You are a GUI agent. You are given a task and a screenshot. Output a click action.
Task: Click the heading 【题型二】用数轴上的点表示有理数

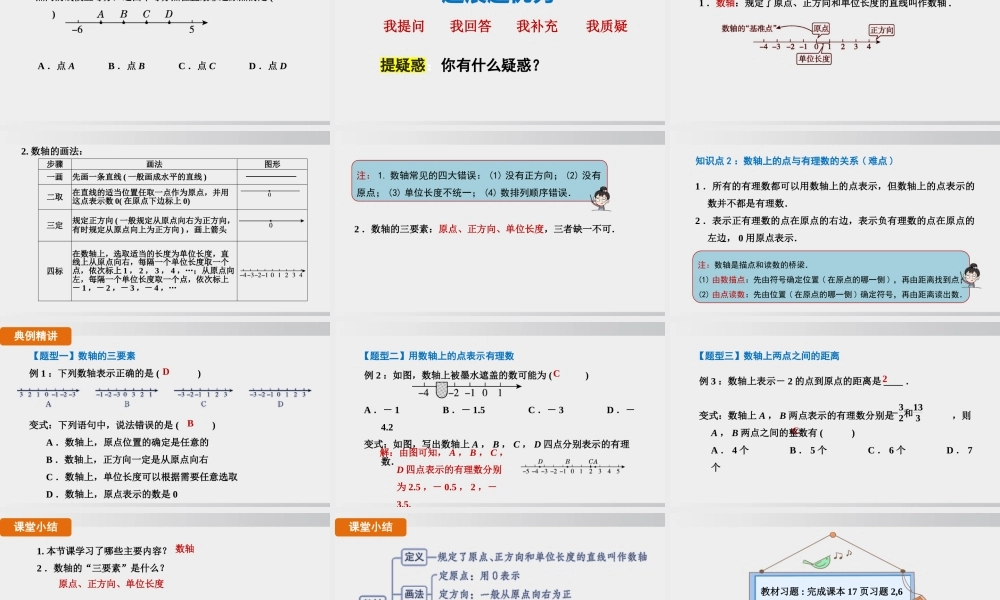(438, 356)
